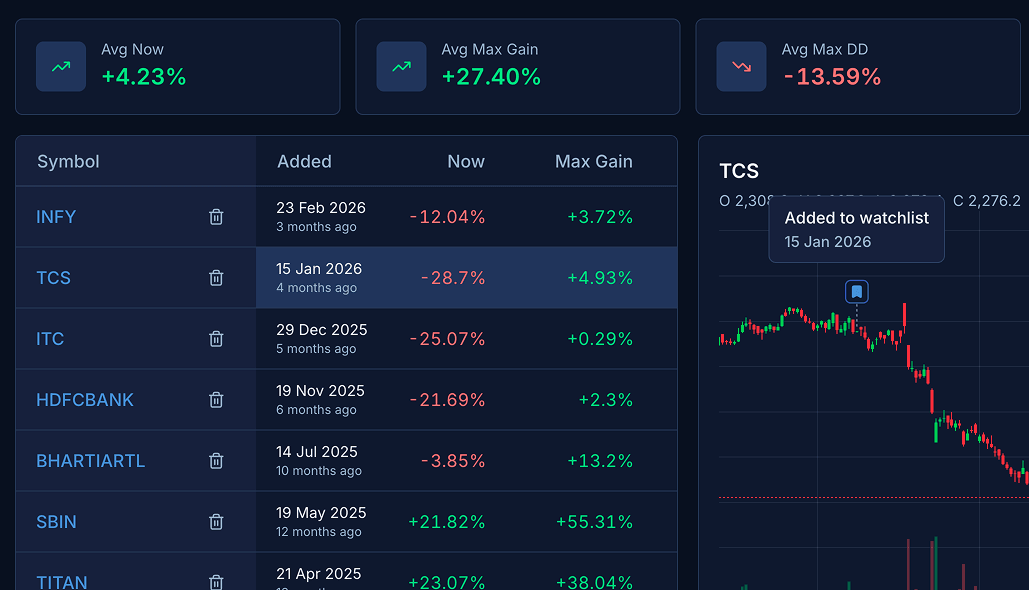1029x590 pixels.
Task: Click SBIN's +21.82% Now value
Action: pyautogui.click(x=447, y=522)
